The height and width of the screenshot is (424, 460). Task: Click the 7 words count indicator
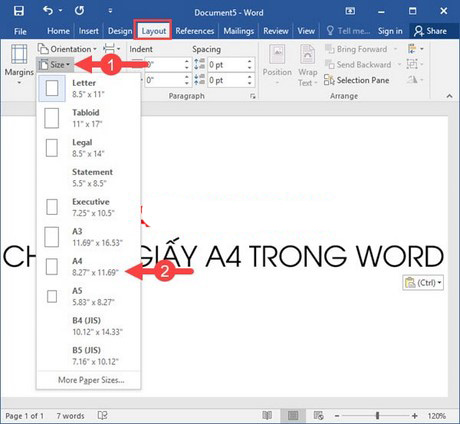70,416
